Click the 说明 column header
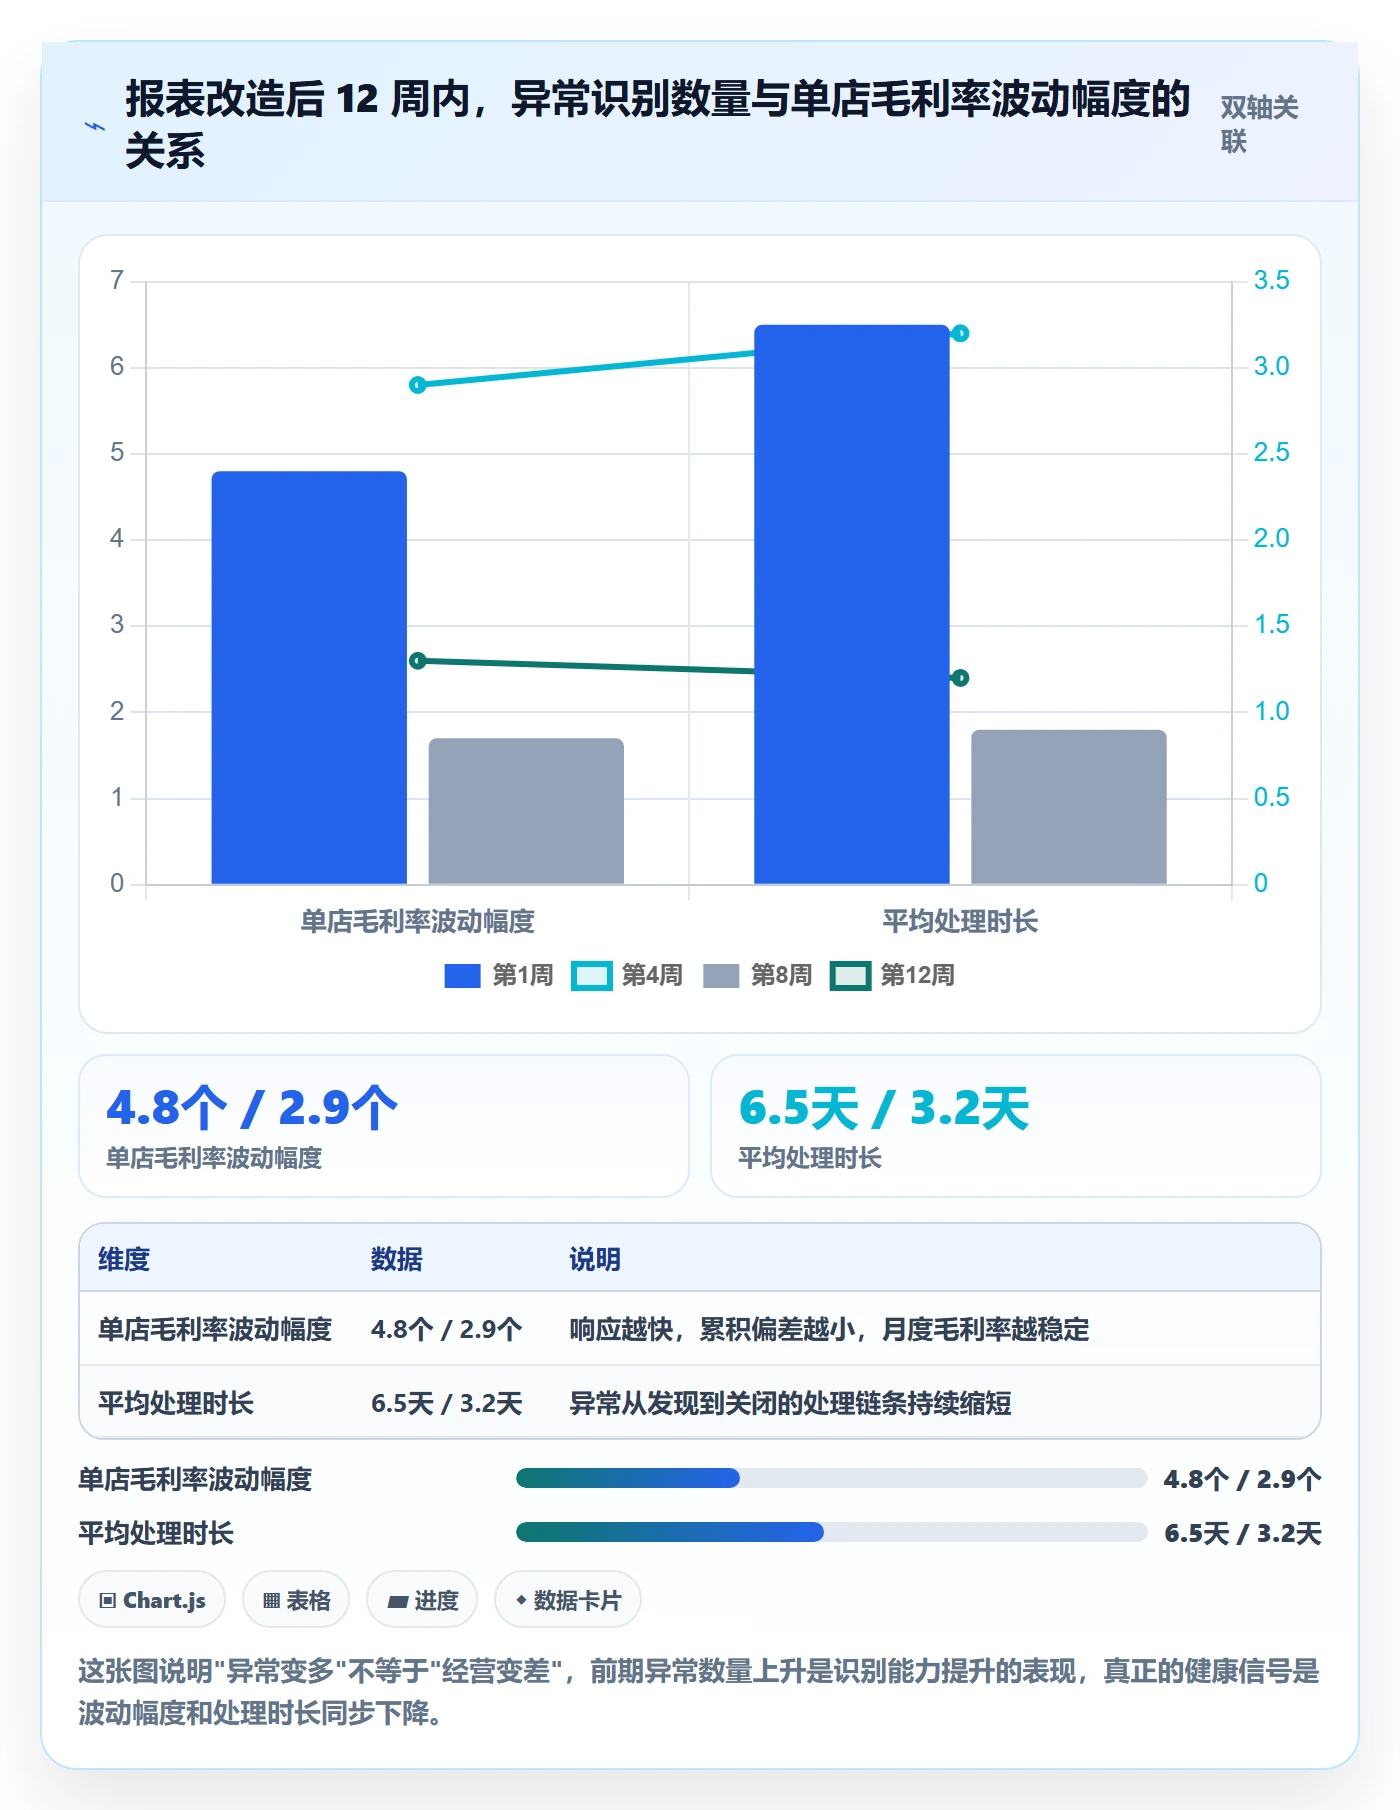Screen dimensions: 1400x1810 coord(595,1259)
